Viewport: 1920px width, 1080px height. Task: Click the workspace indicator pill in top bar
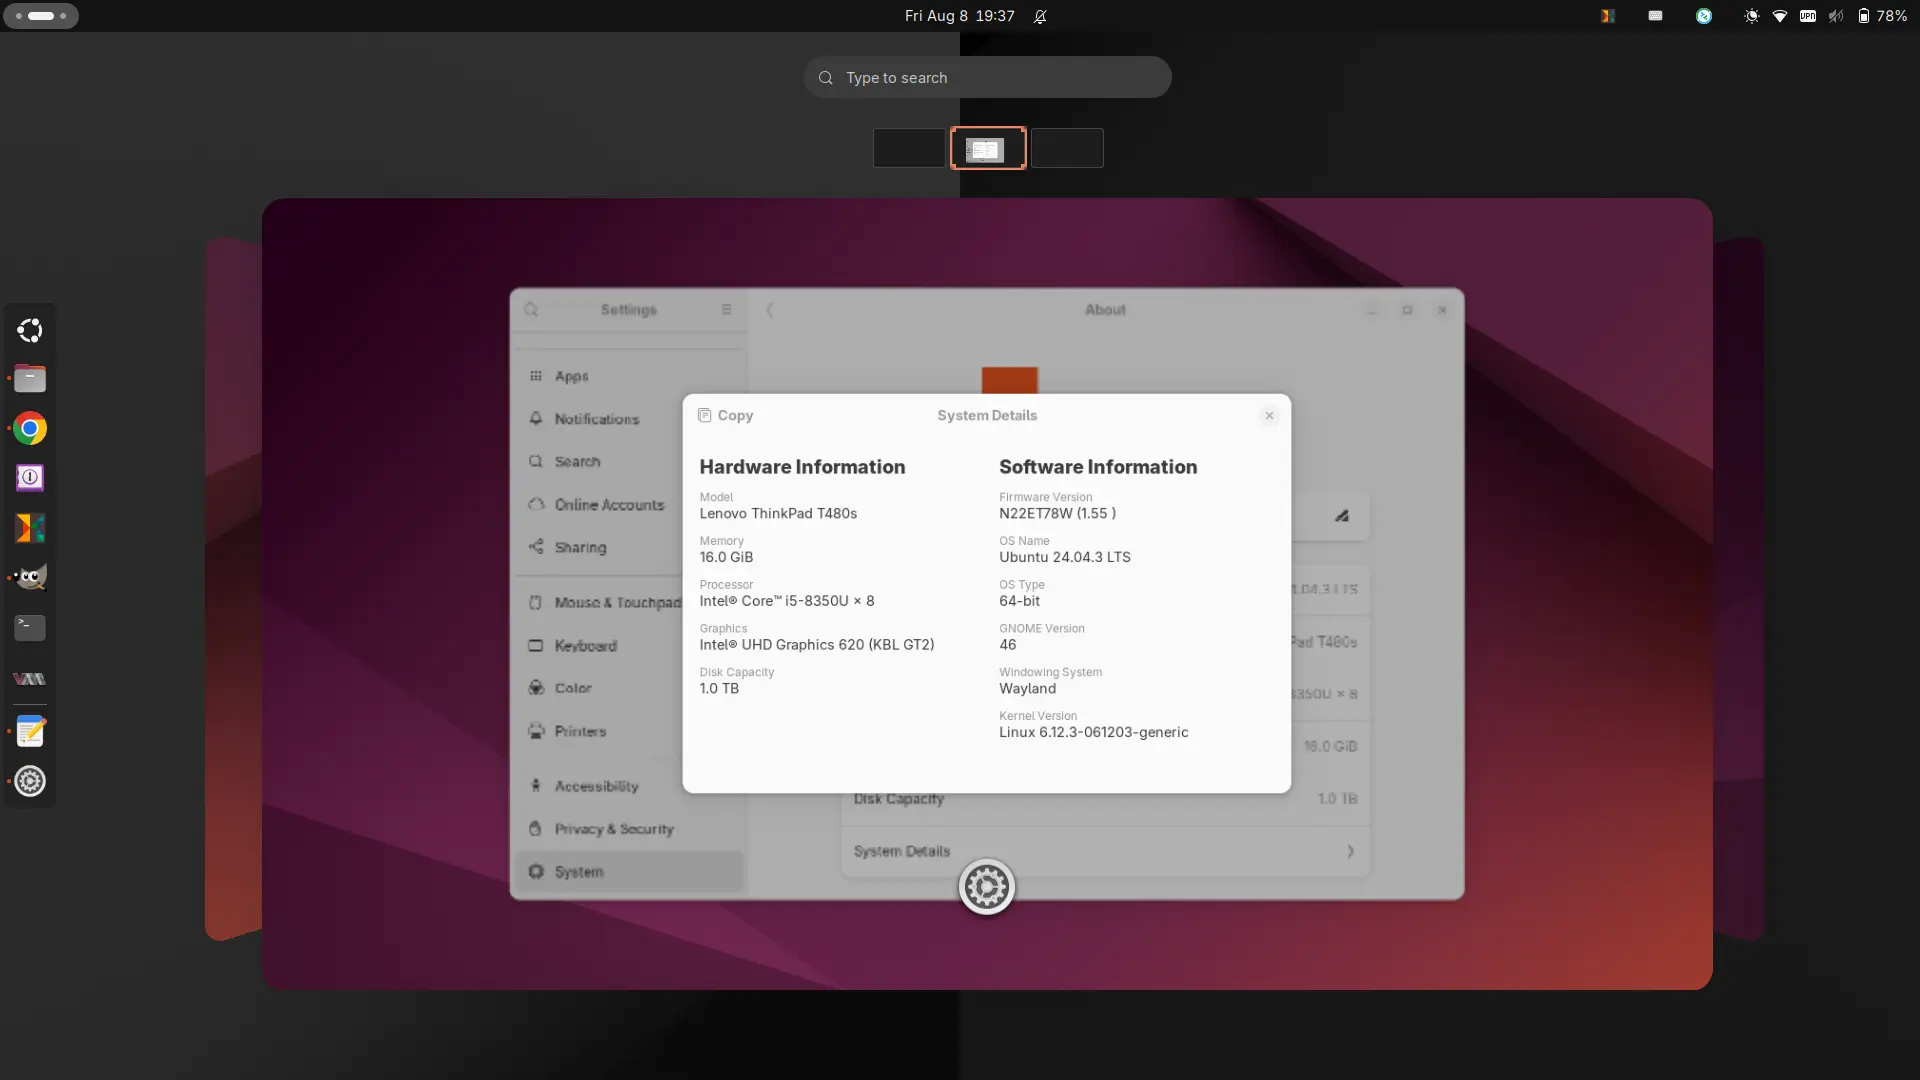coord(40,16)
